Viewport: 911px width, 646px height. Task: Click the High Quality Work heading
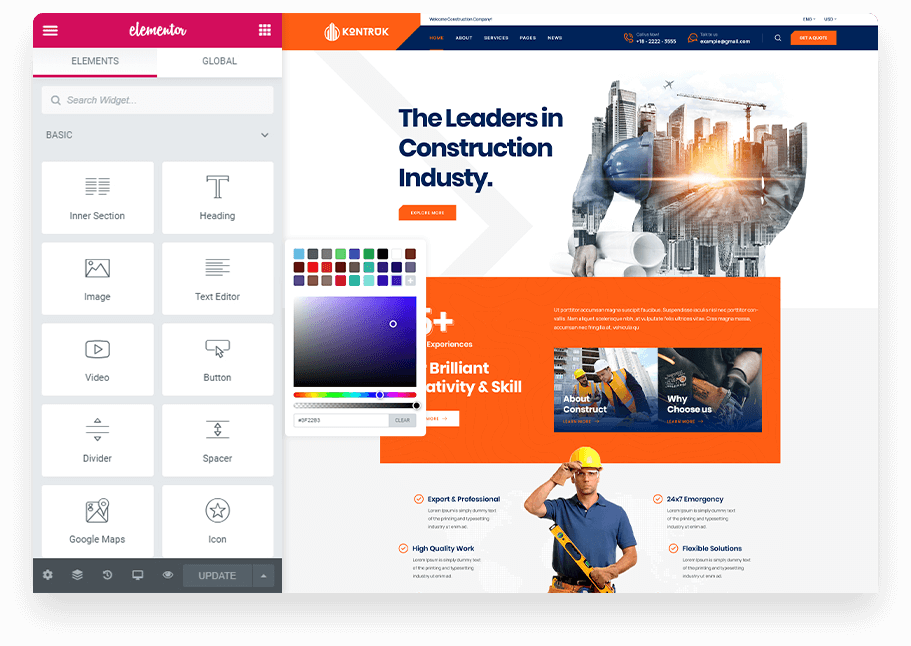point(443,548)
